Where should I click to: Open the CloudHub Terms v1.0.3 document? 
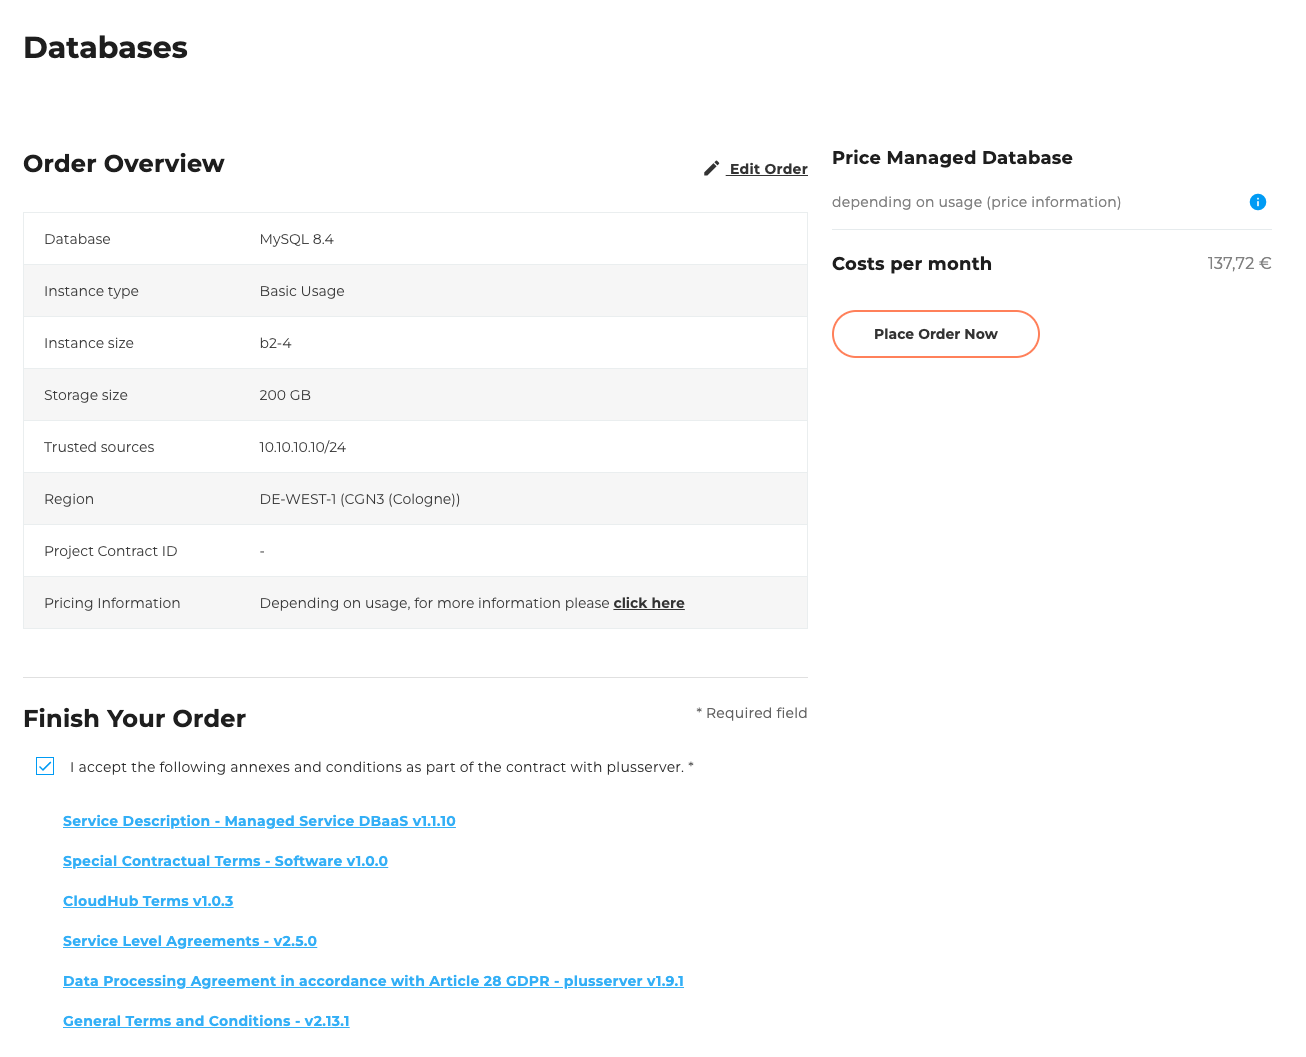(147, 900)
